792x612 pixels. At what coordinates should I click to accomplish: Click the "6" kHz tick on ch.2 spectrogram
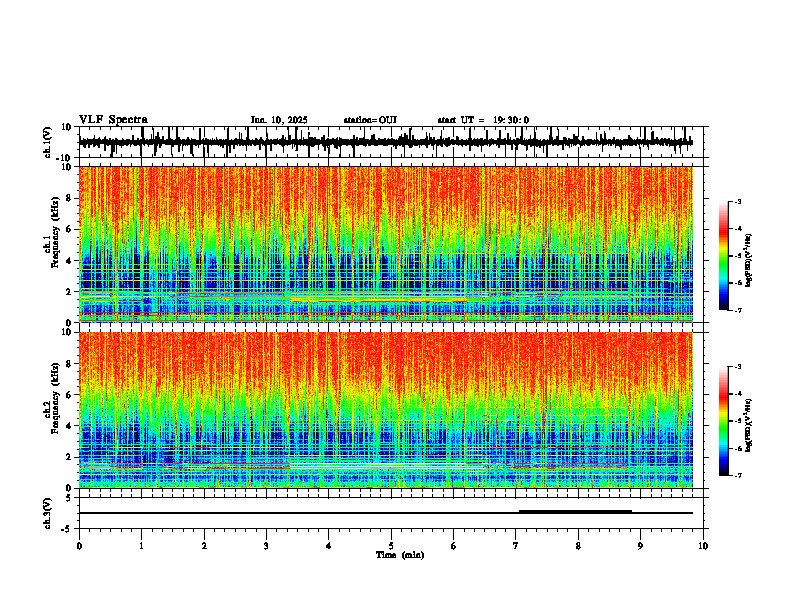click(x=70, y=395)
